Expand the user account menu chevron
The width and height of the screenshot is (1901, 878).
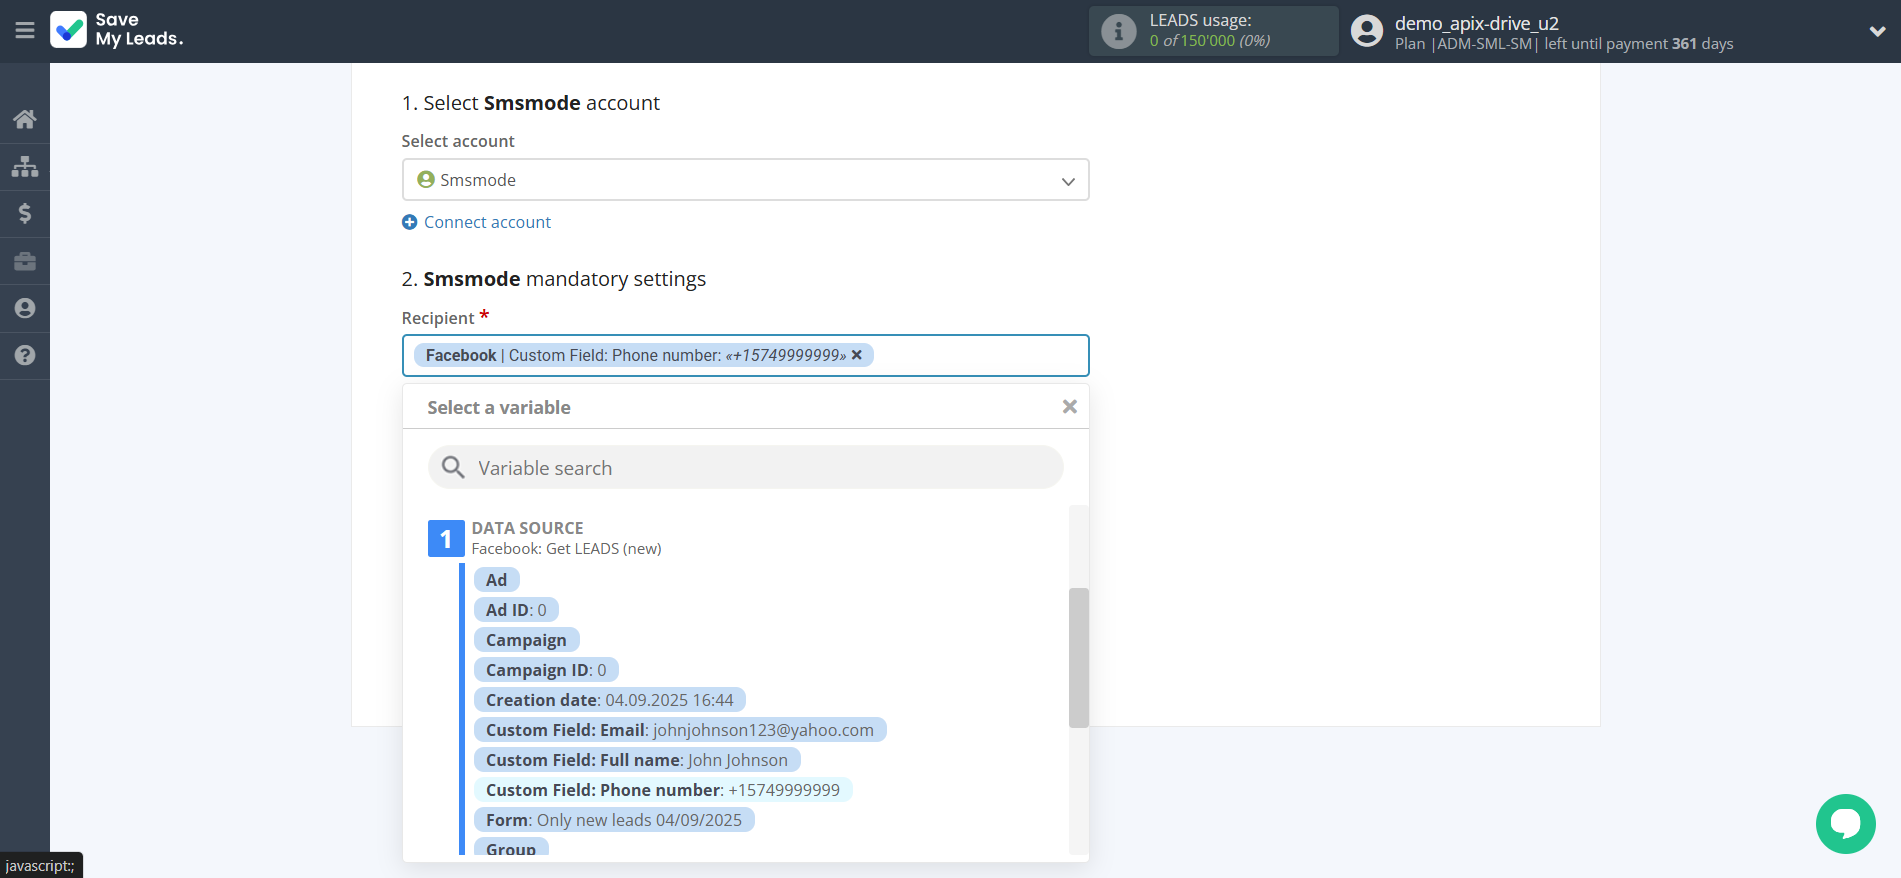coord(1877,31)
